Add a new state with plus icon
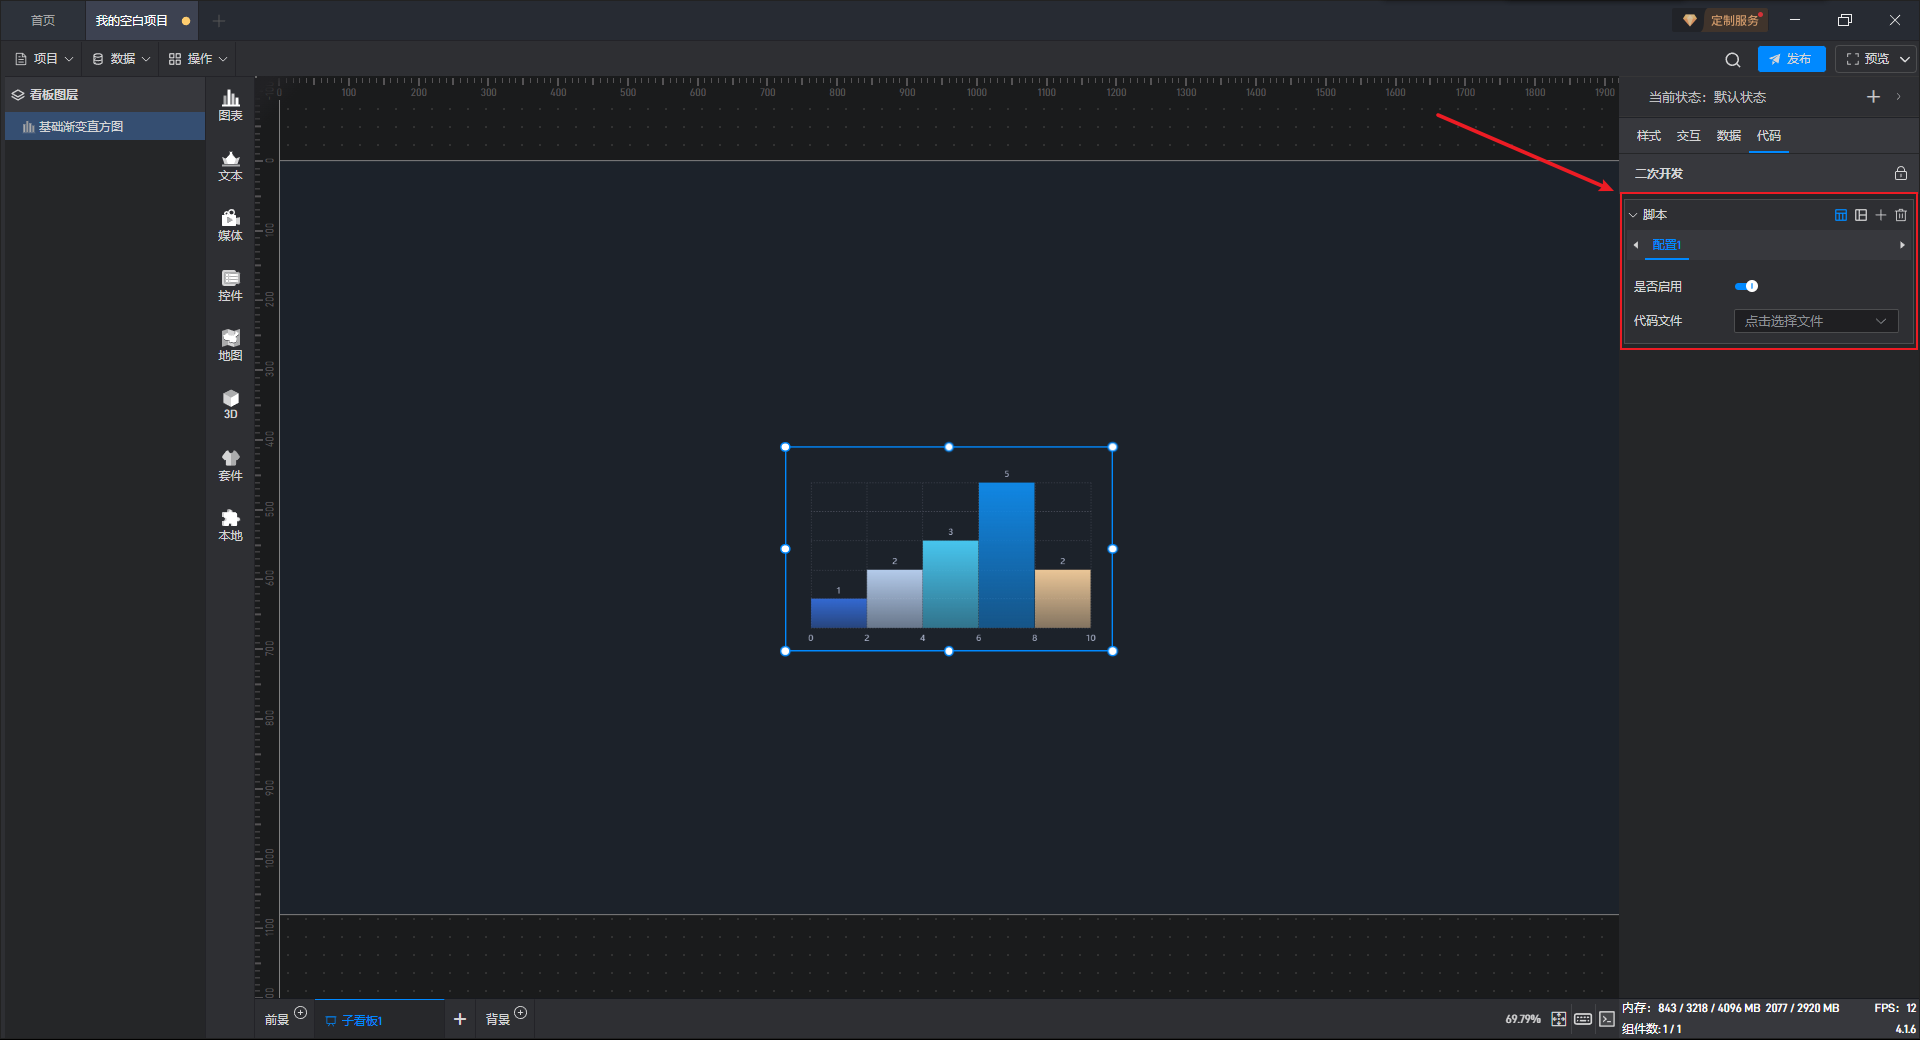This screenshot has width=1920, height=1040. tap(1873, 97)
